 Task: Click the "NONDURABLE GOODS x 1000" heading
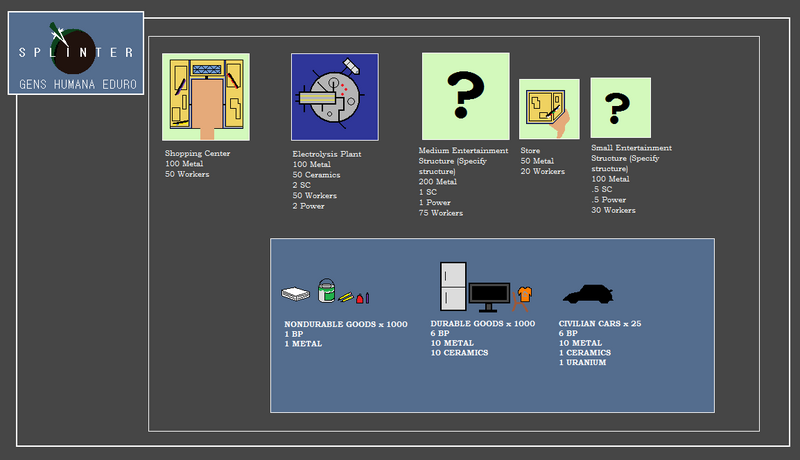point(346,325)
